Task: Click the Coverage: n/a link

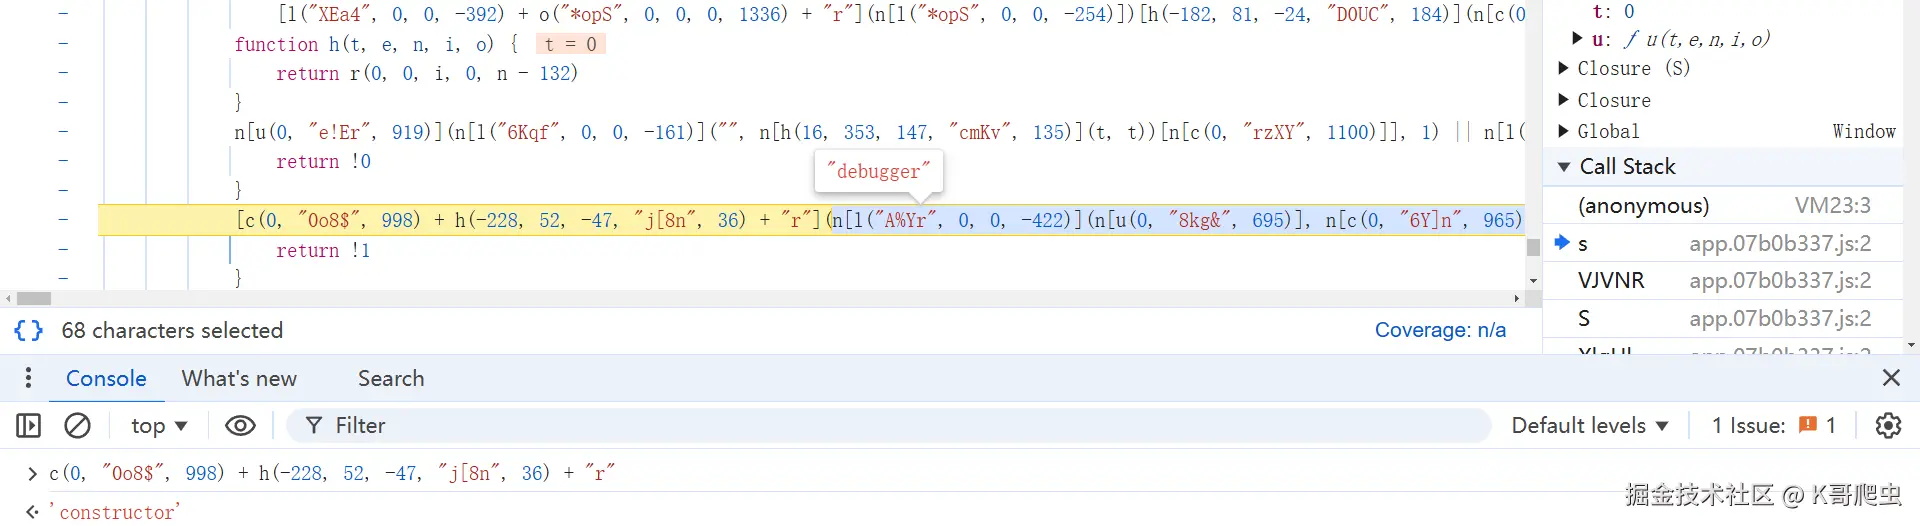Action: (x=1440, y=330)
